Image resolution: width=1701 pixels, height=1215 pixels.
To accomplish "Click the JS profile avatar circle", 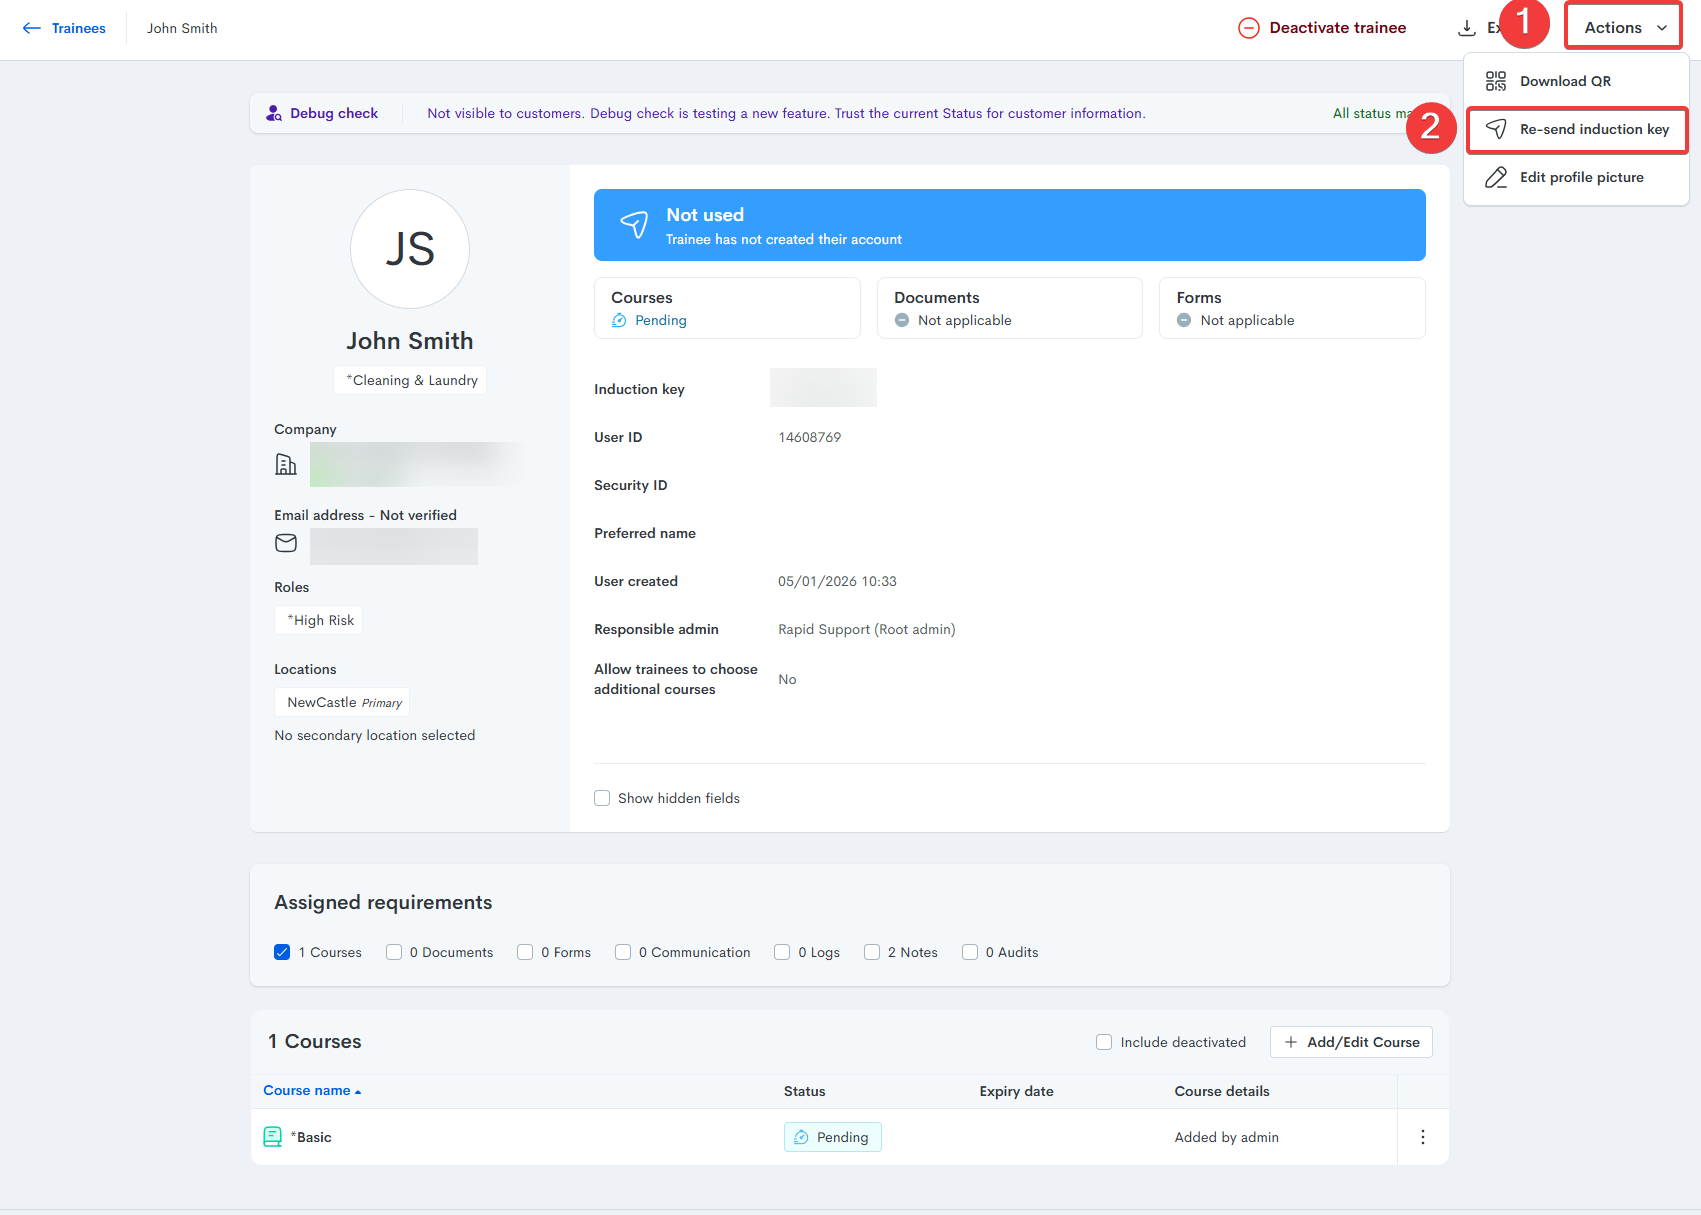I will [410, 249].
